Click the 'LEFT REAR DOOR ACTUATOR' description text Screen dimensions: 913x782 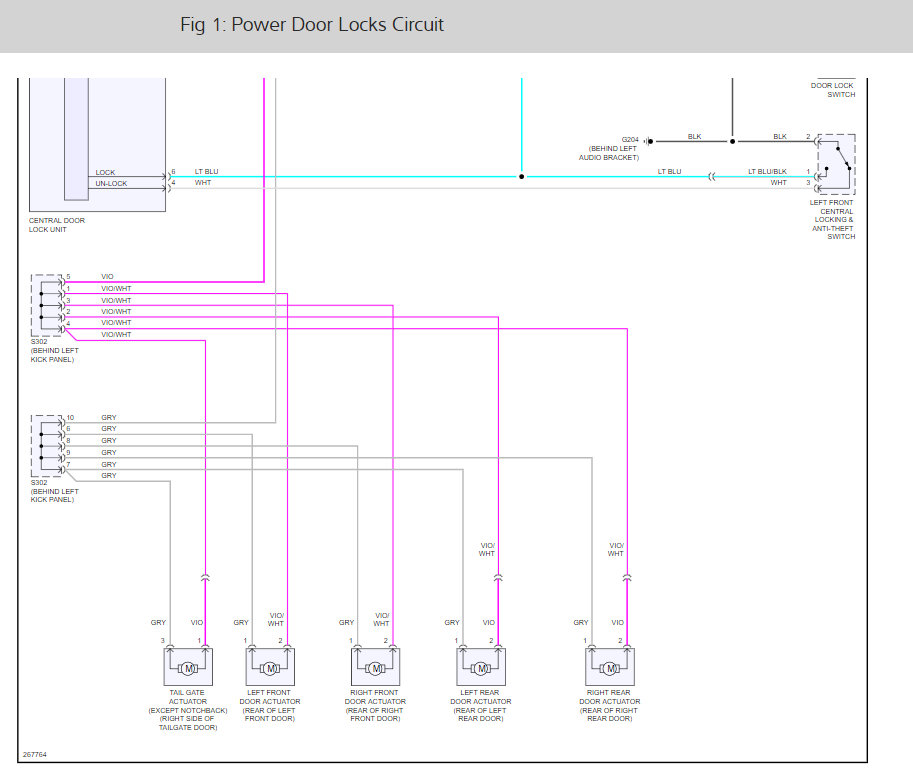pos(480,706)
